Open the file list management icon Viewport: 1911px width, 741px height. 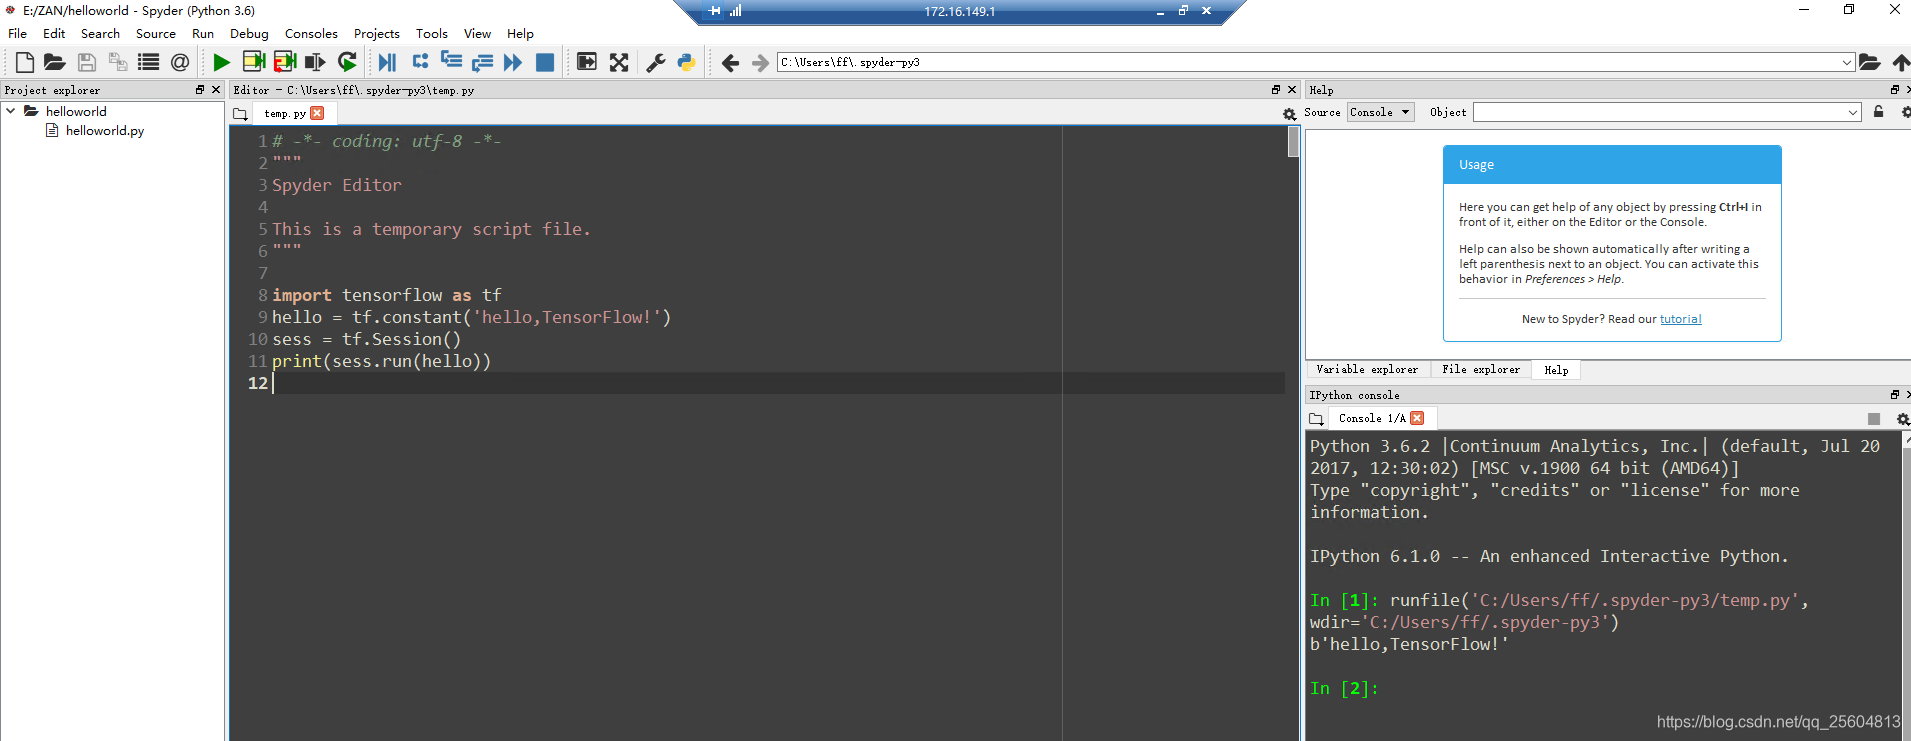point(148,62)
